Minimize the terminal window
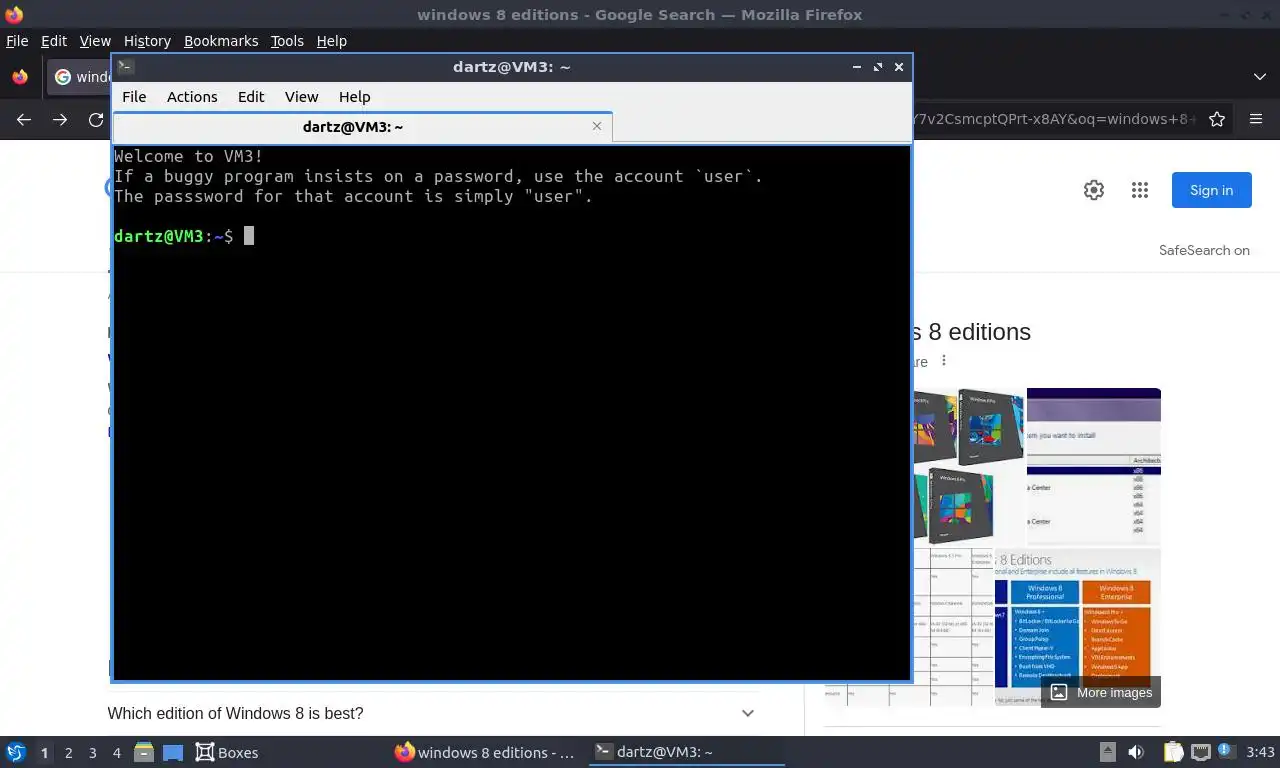Image resolution: width=1280 pixels, height=768 pixels. (x=857, y=67)
